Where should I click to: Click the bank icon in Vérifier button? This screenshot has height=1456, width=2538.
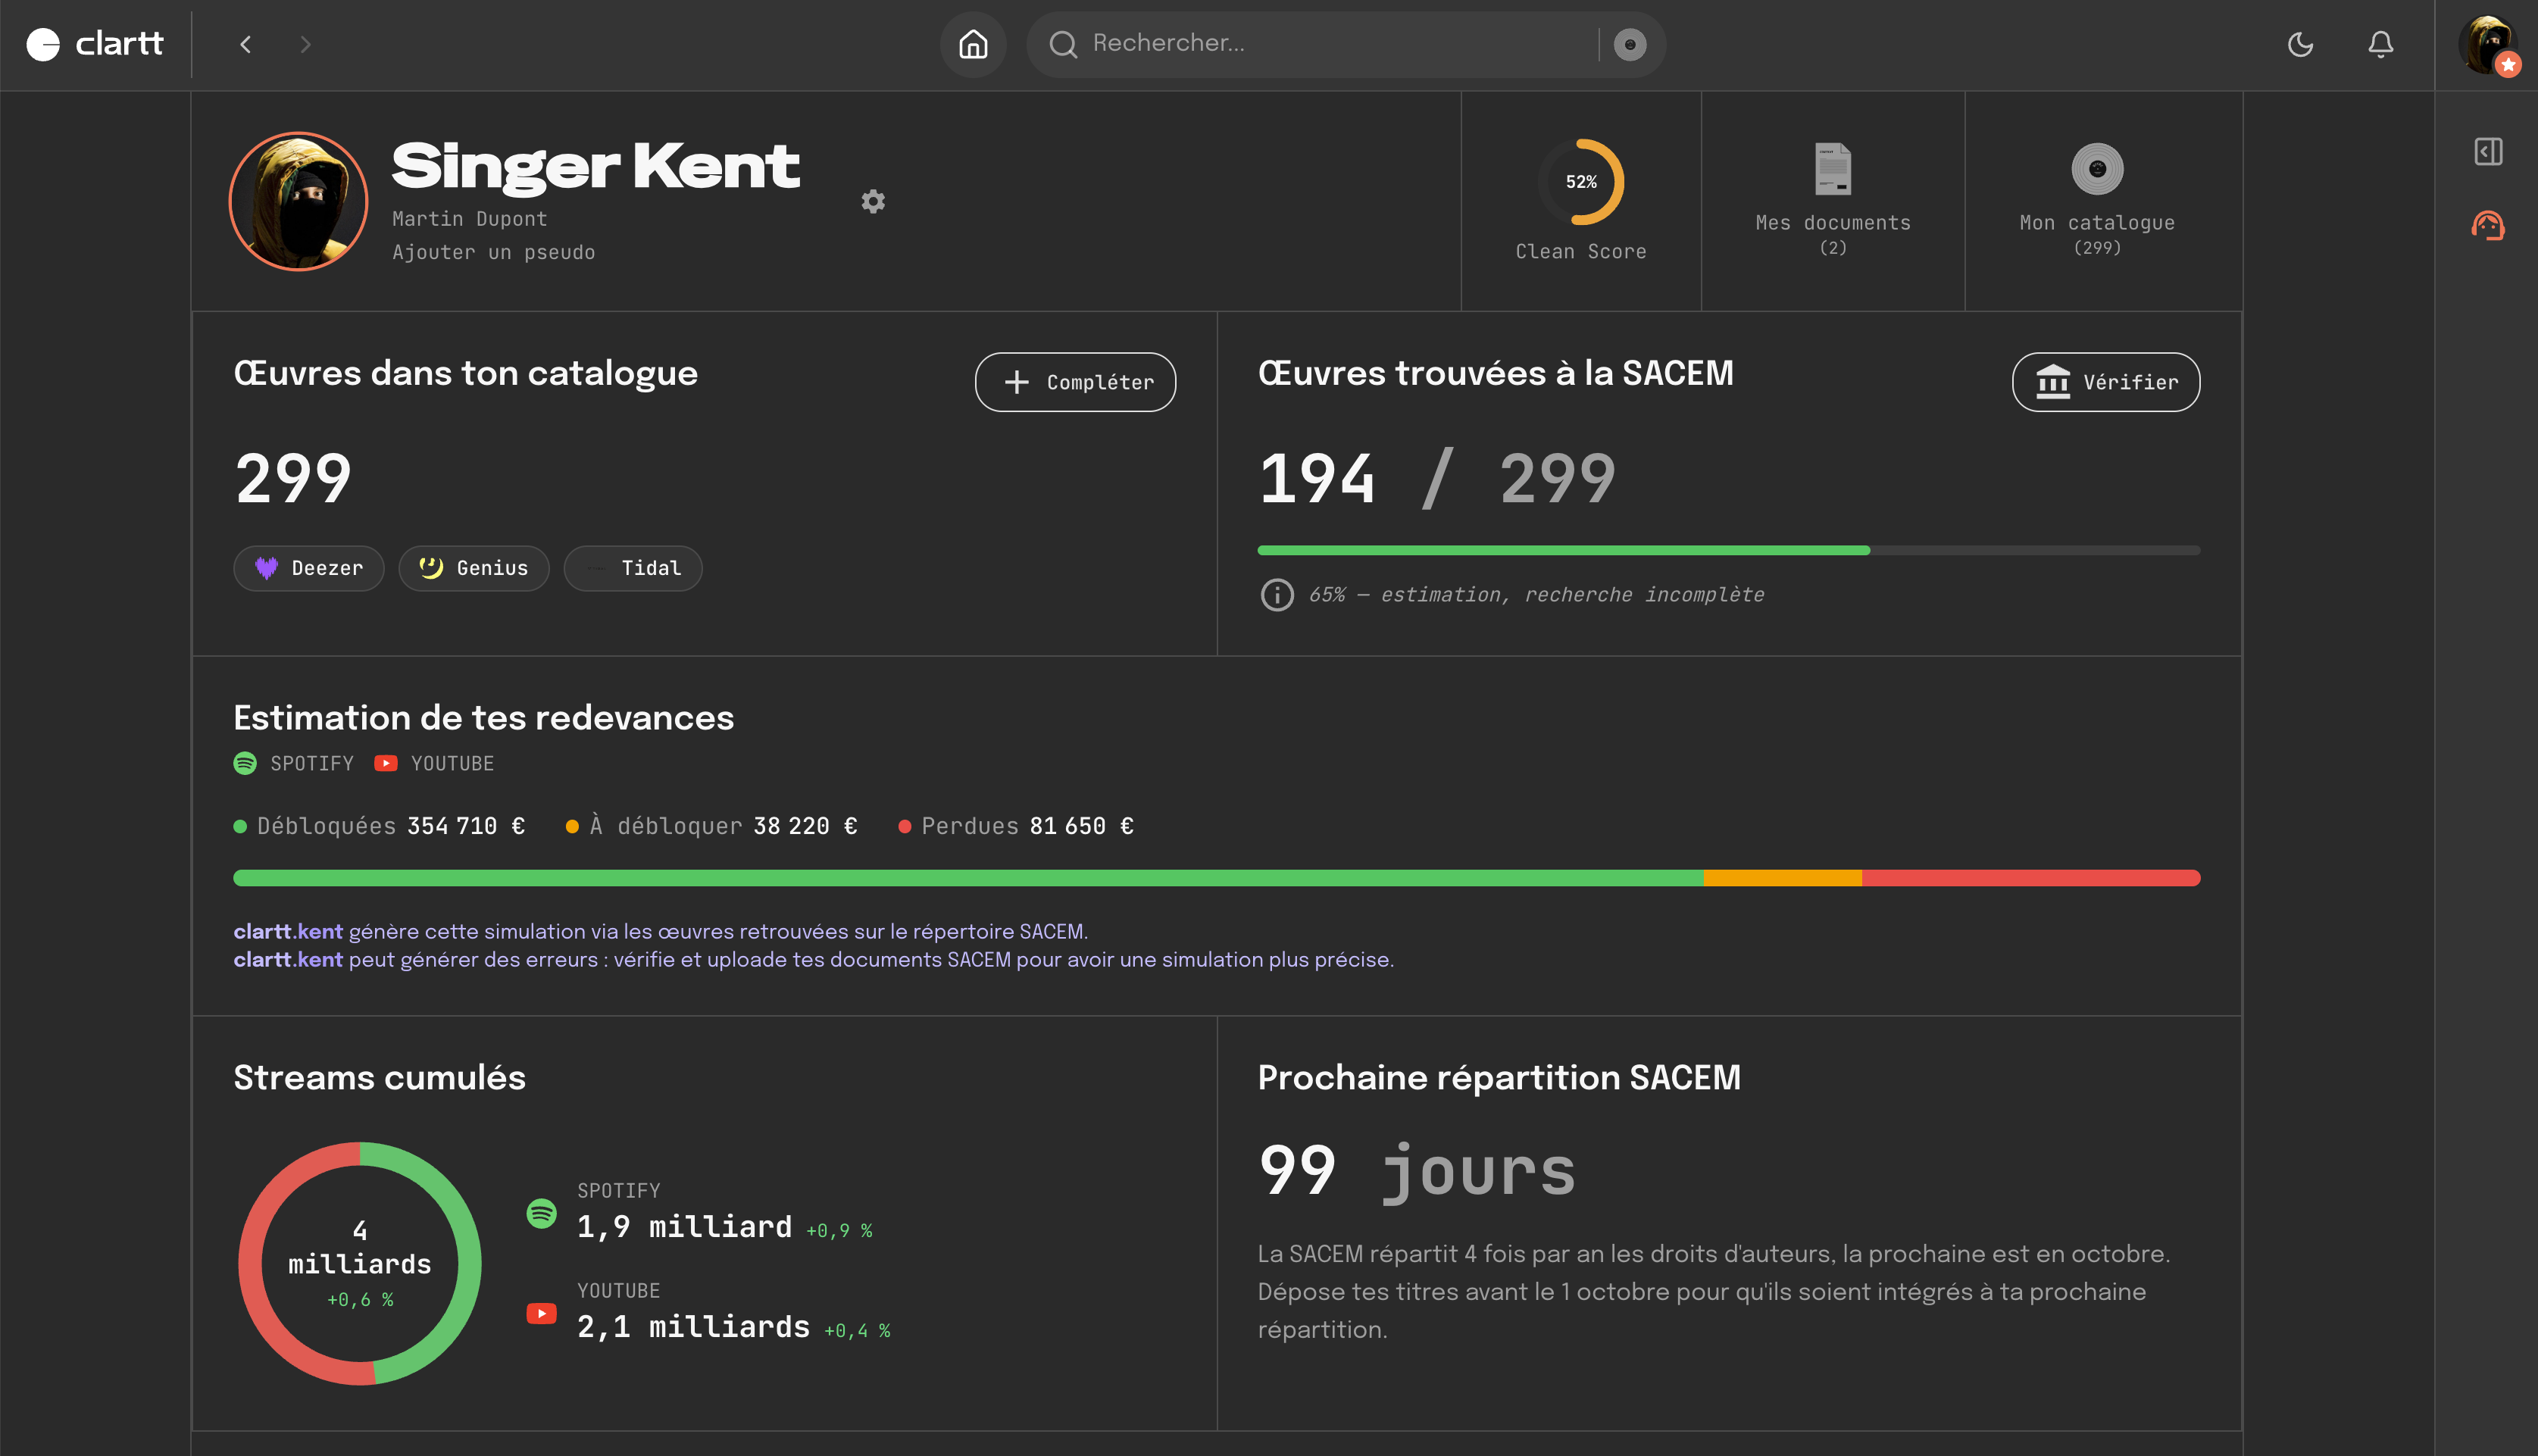[2053, 381]
